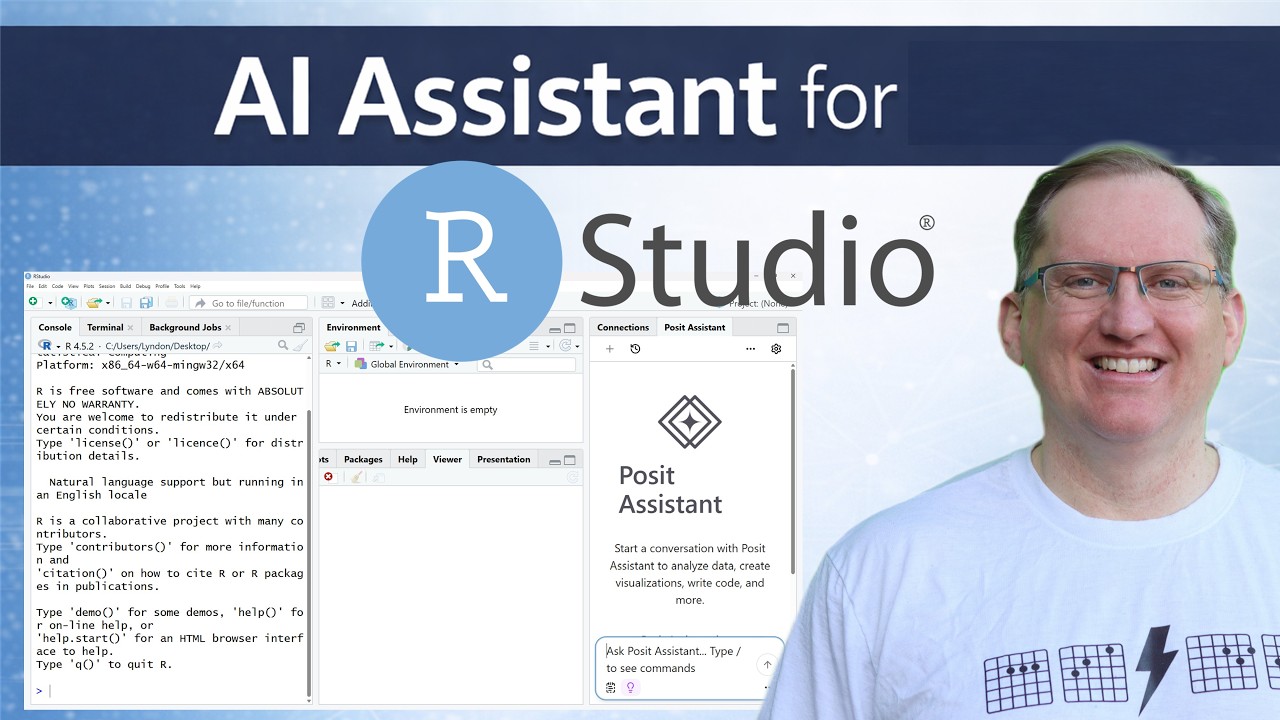The width and height of the screenshot is (1280, 720).
Task: Open the Build menu
Action: pyautogui.click(x=125, y=286)
